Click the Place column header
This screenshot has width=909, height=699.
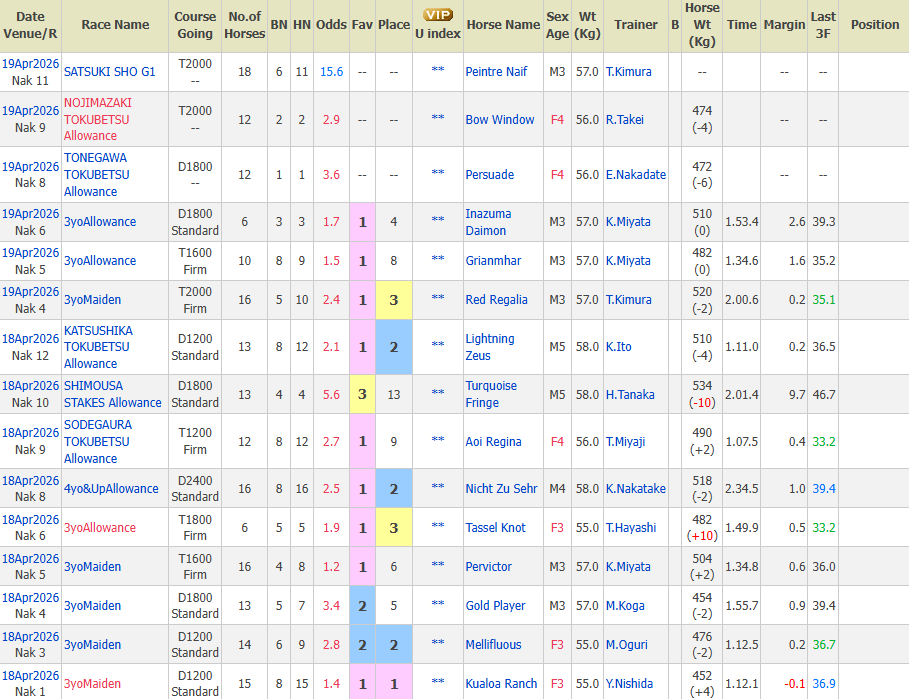pyautogui.click(x=394, y=25)
